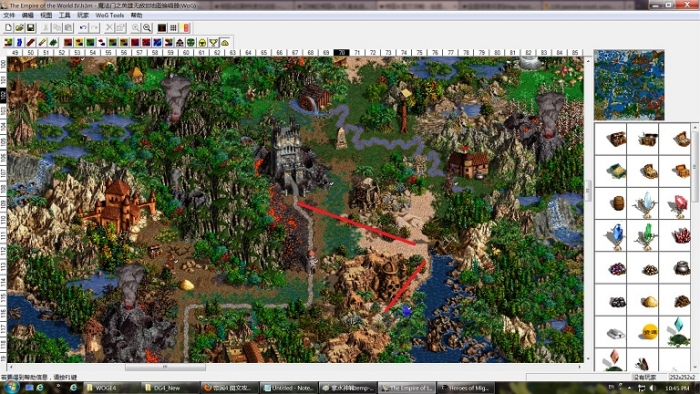The width and height of the screenshot is (700, 394).
Task: Select the road tool icon in the toolbar
Action: (30, 42)
